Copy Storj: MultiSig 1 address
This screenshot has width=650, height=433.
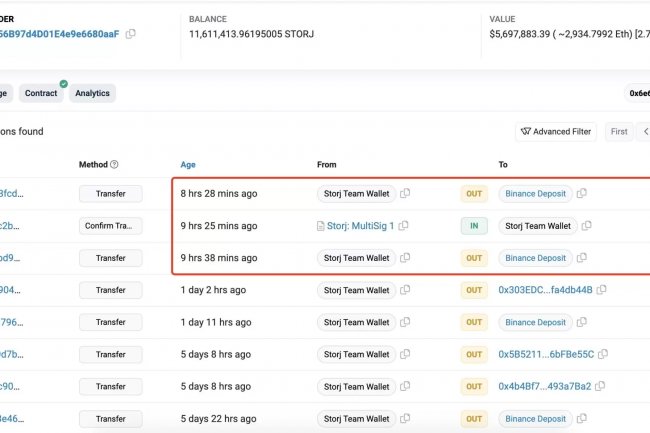404,226
